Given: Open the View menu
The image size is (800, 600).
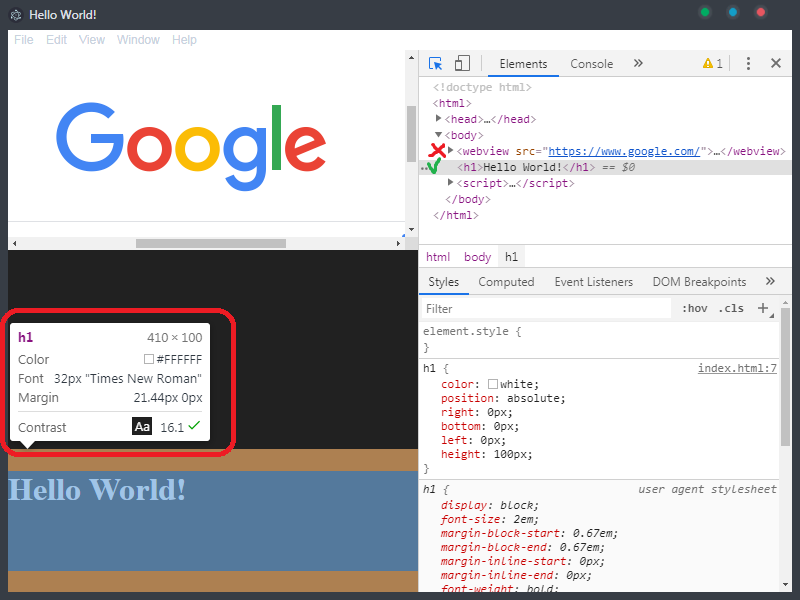Looking at the screenshot, I should click(91, 40).
